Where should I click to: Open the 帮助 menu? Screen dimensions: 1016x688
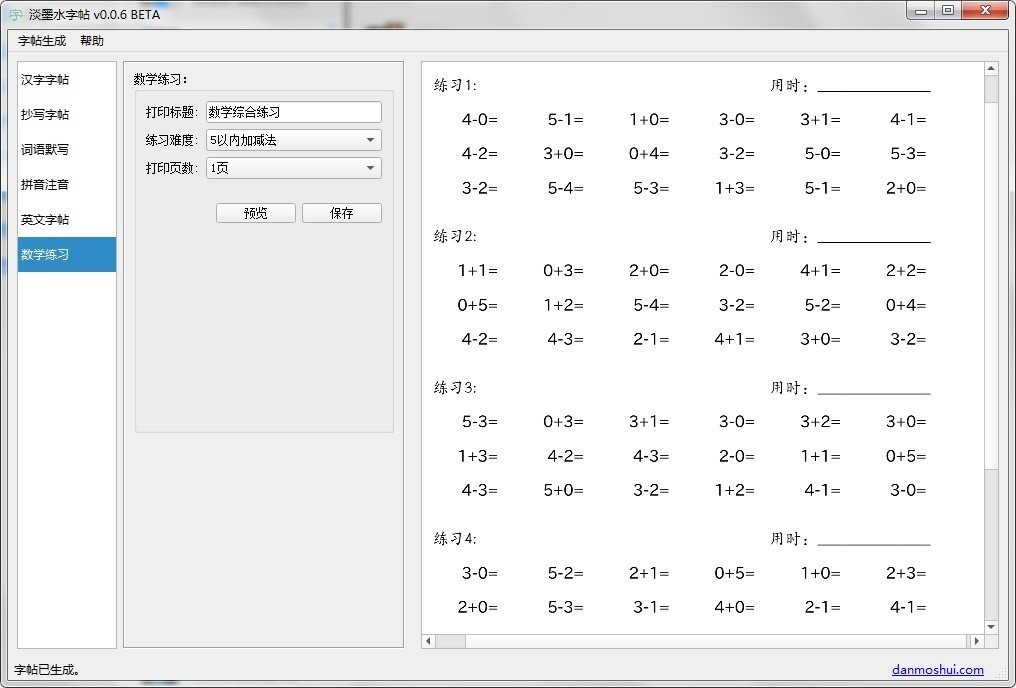point(91,41)
